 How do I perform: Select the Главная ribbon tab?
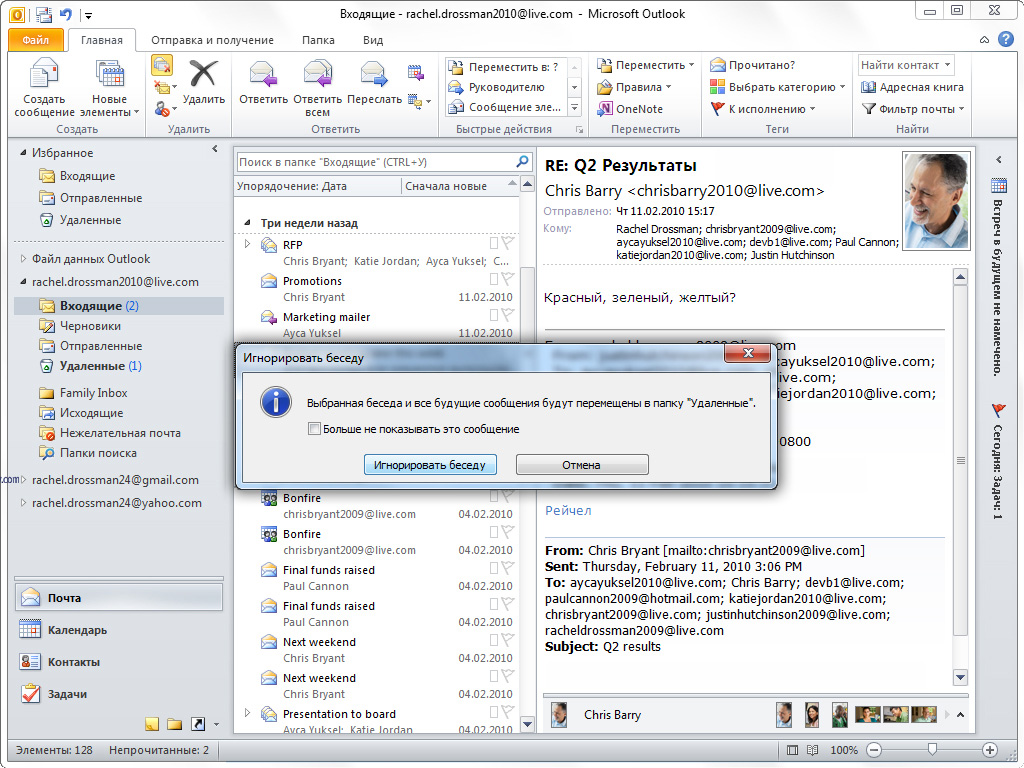pyautogui.click(x=102, y=40)
